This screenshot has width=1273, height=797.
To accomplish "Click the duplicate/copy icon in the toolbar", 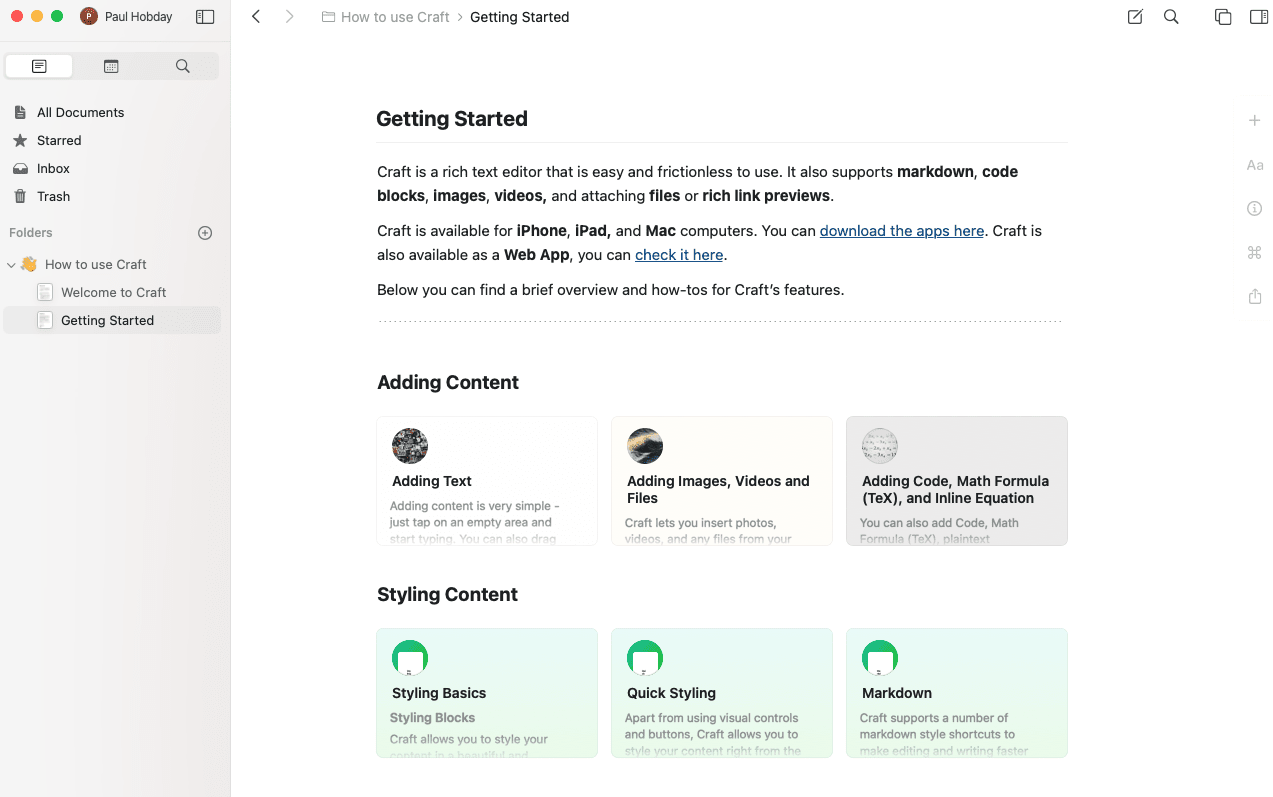I will (1222, 17).
